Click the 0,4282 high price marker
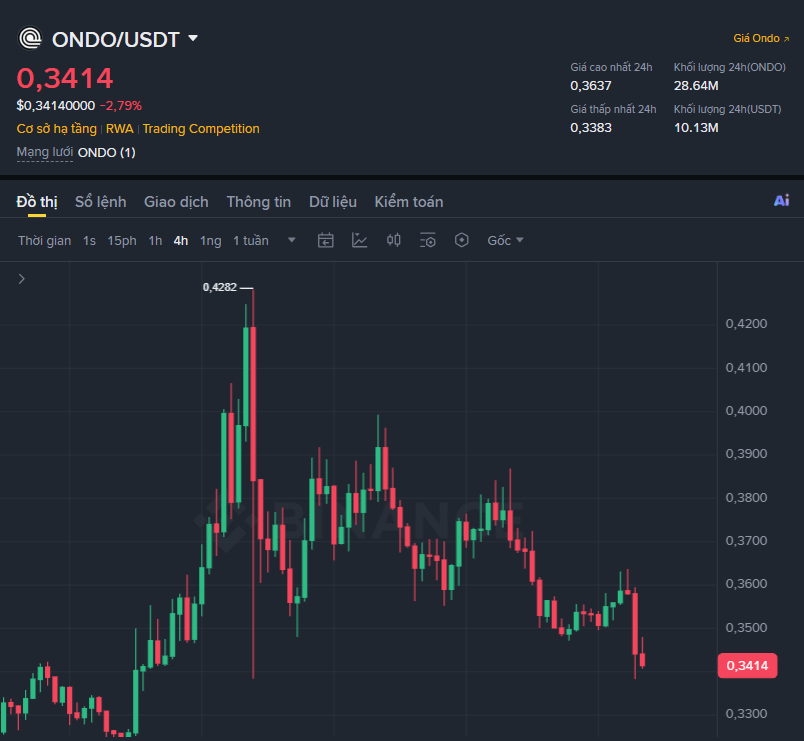Image resolution: width=804 pixels, height=741 pixels. [220, 287]
